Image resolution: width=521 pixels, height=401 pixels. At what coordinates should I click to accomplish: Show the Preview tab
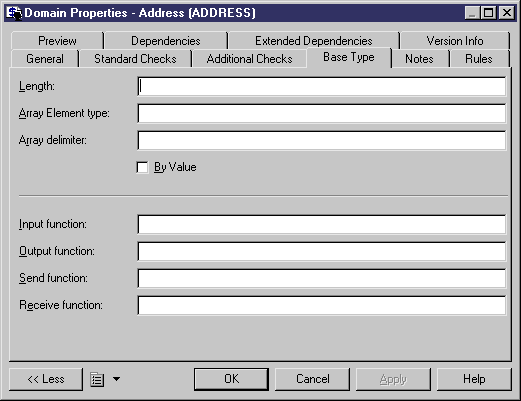click(x=57, y=41)
